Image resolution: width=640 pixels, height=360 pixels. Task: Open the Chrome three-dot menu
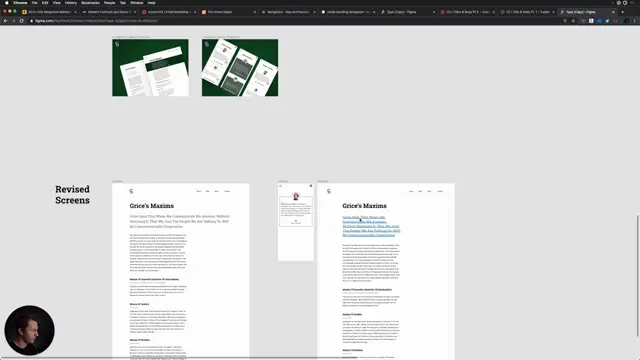(x=635, y=21)
